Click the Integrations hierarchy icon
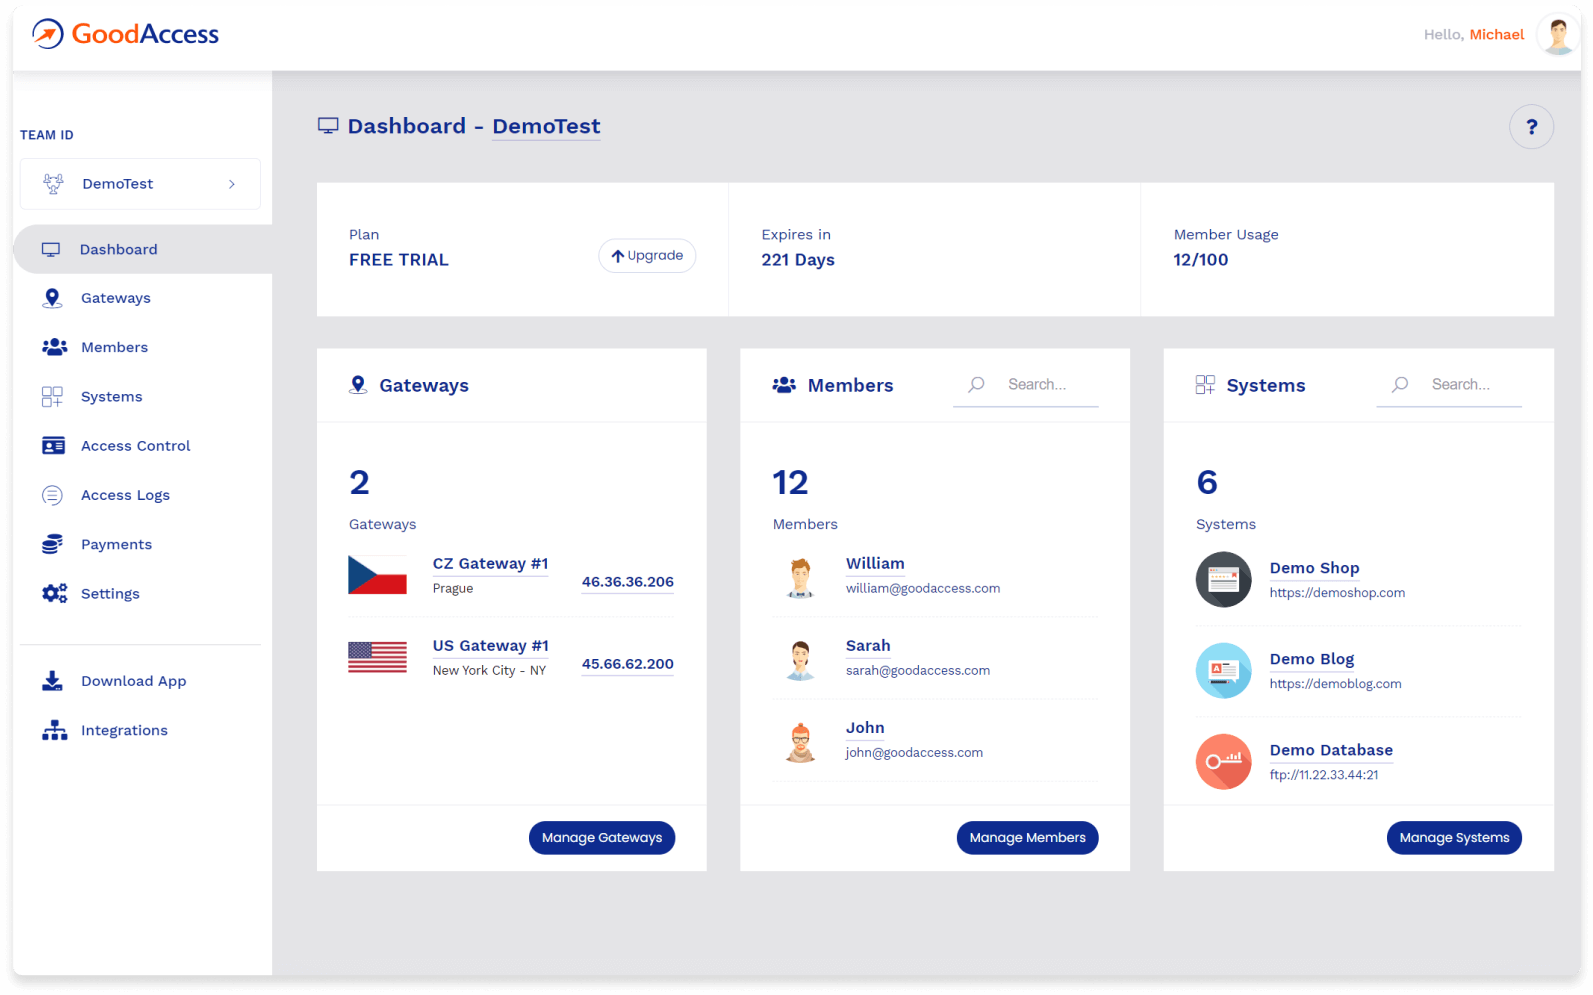The width and height of the screenshot is (1593, 995). tap(54, 730)
